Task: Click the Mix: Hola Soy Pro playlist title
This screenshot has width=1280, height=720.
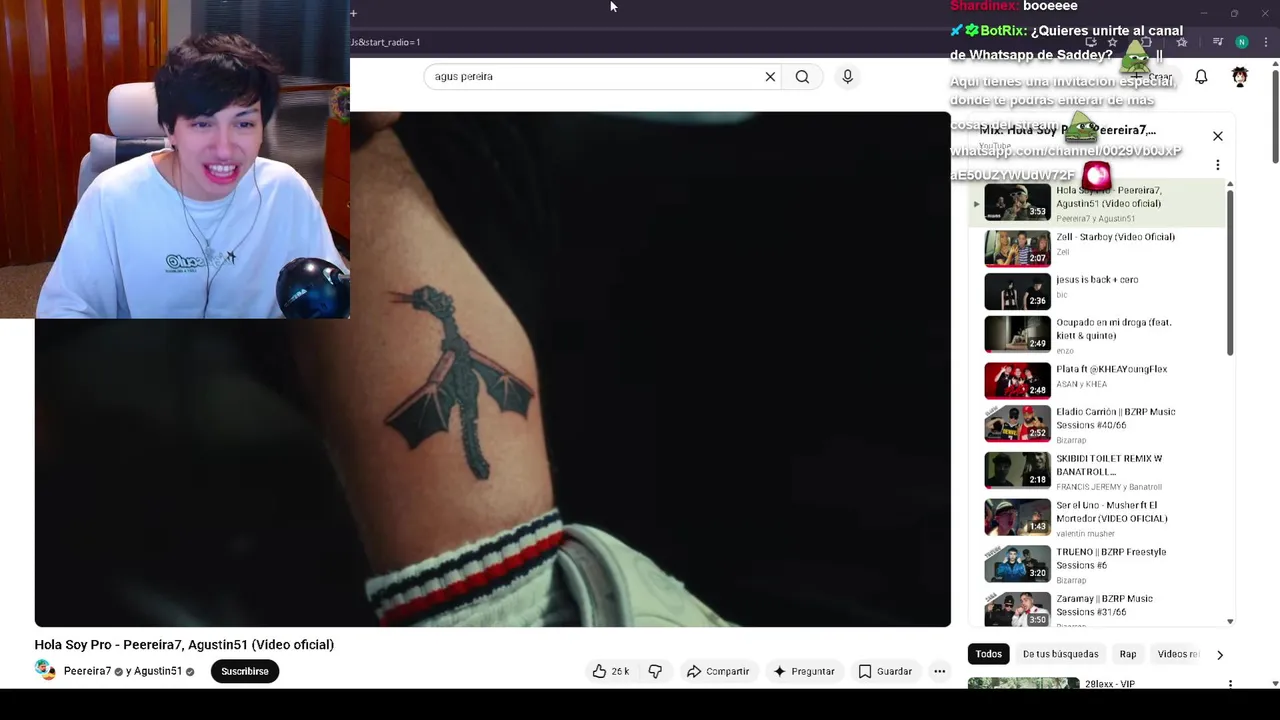Action: coord(1067,130)
